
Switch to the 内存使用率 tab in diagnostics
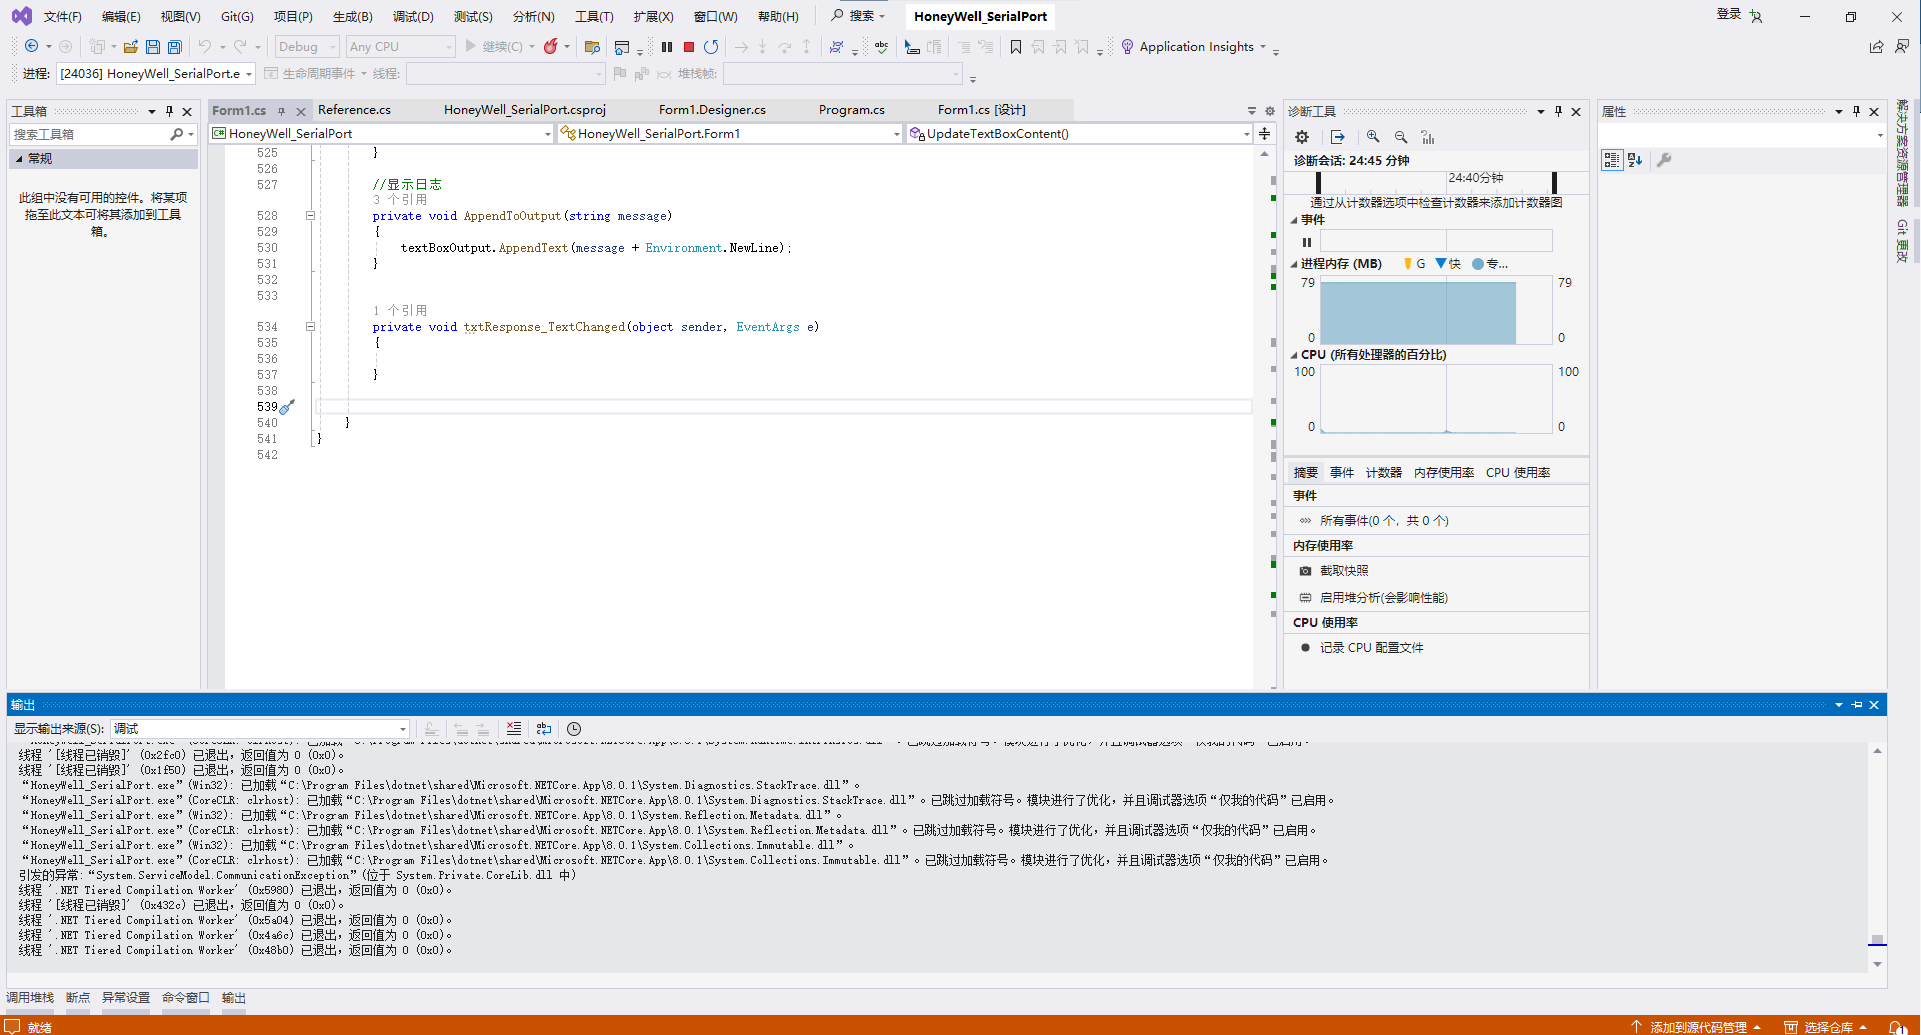[x=1444, y=473]
